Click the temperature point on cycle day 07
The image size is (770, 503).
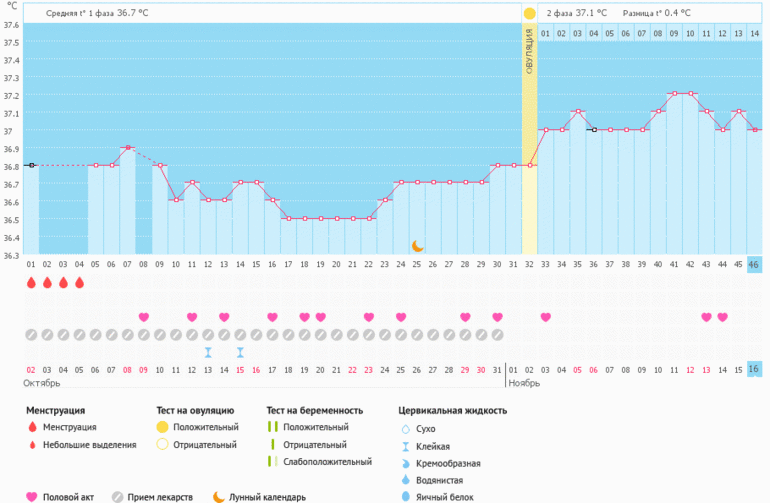[x=127, y=148]
